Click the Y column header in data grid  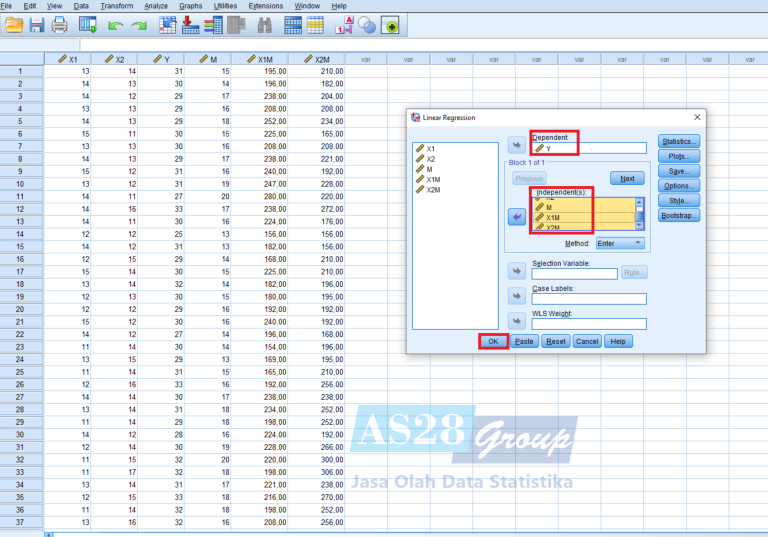pyautogui.click(x=160, y=59)
